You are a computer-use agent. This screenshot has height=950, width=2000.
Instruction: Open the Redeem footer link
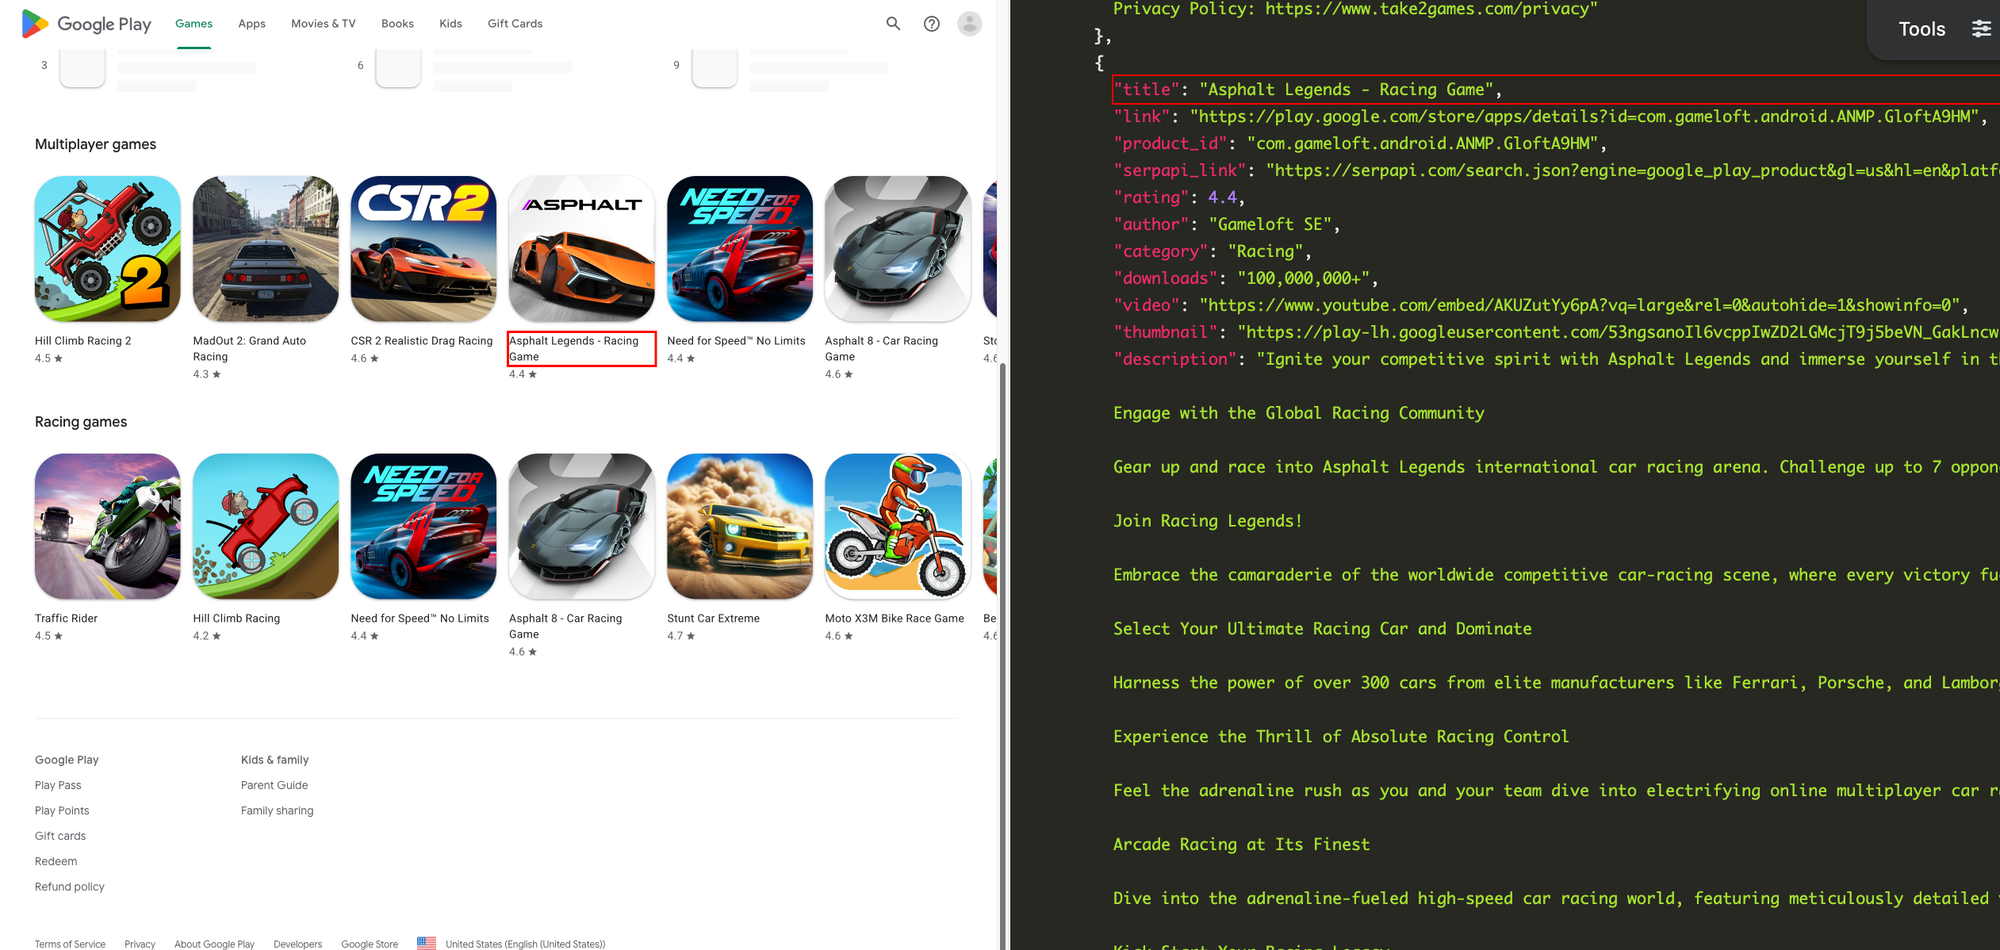click(56, 861)
